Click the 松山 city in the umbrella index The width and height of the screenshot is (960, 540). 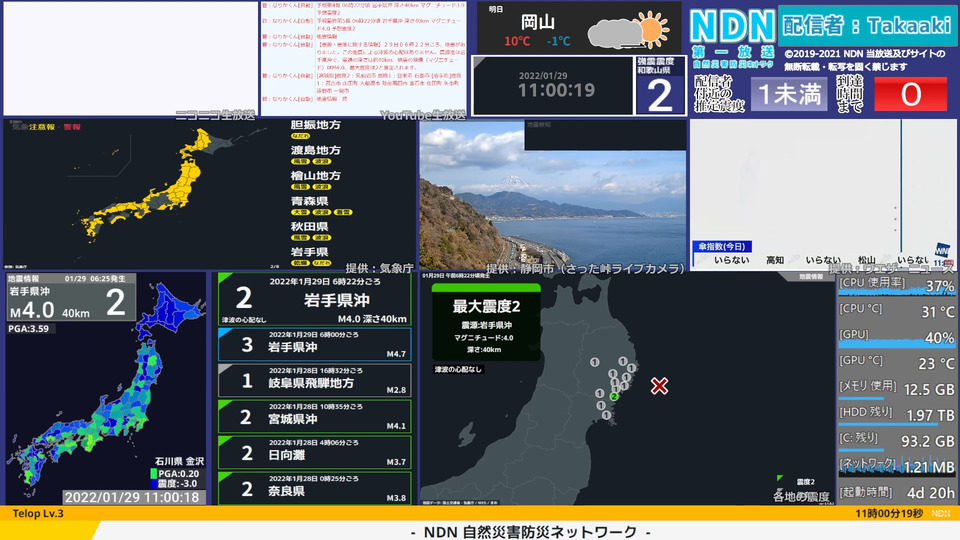(x=866, y=260)
